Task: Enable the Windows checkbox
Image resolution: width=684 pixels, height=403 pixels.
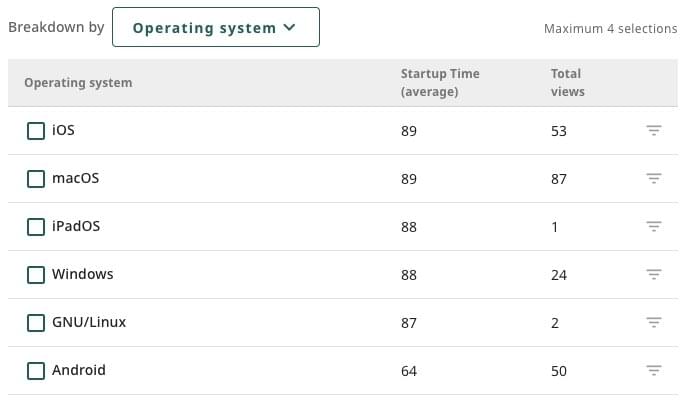Action: point(36,275)
